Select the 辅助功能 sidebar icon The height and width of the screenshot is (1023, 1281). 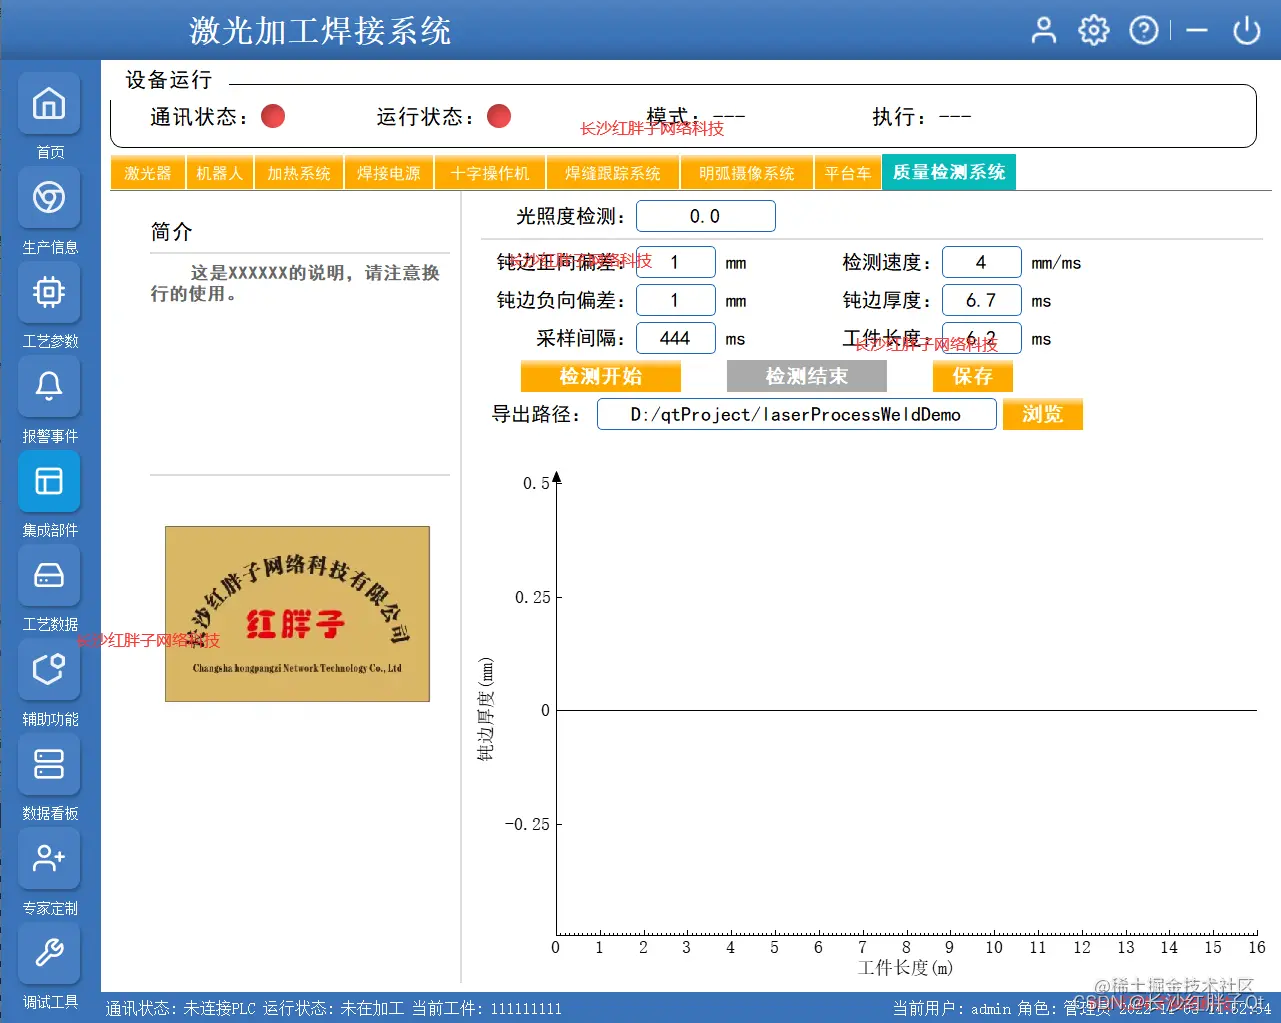tap(49, 669)
